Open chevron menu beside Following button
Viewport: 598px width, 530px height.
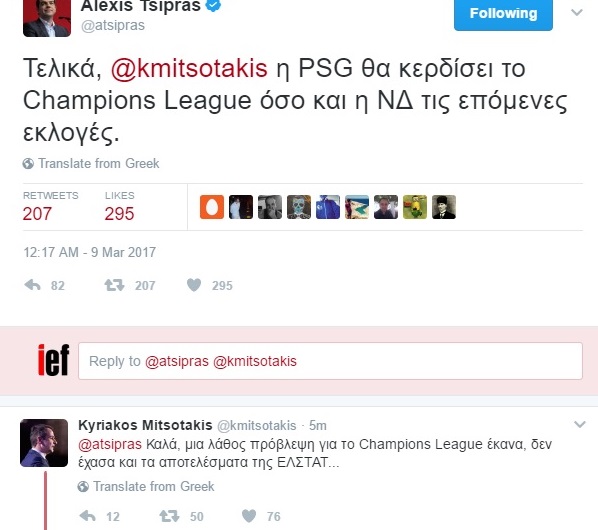point(577,12)
